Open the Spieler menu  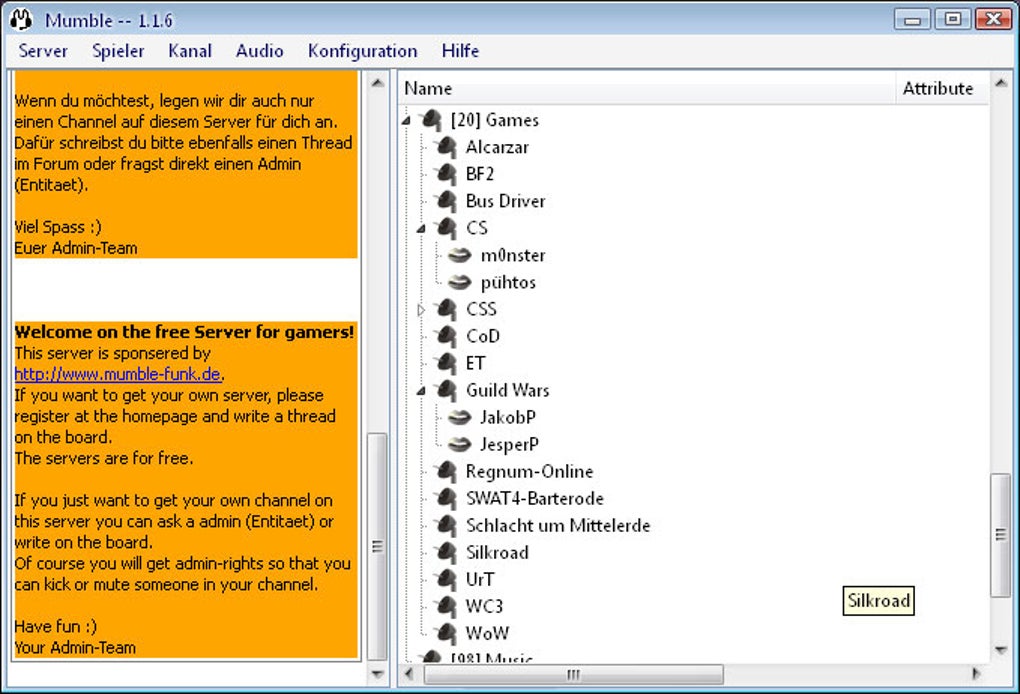[x=118, y=51]
